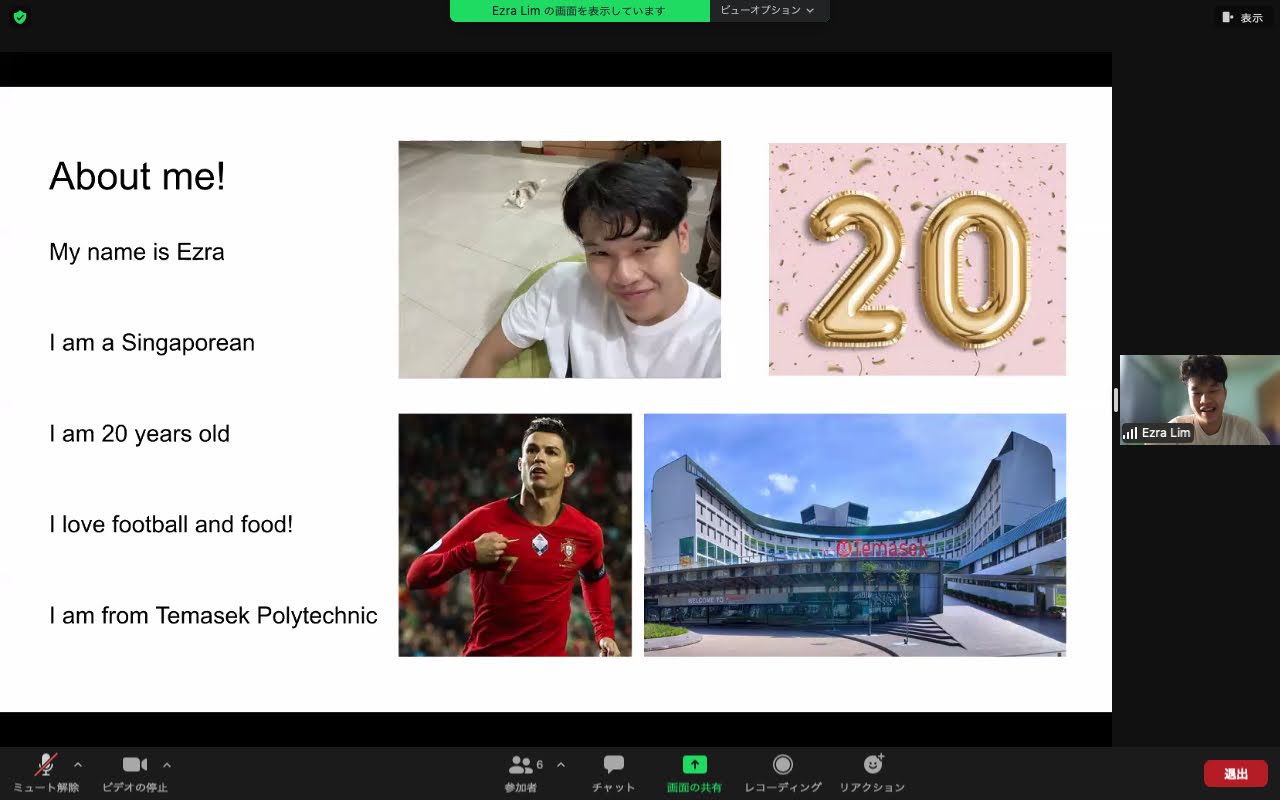
Task: Stop video with the camera icon
Action: point(134,765)
